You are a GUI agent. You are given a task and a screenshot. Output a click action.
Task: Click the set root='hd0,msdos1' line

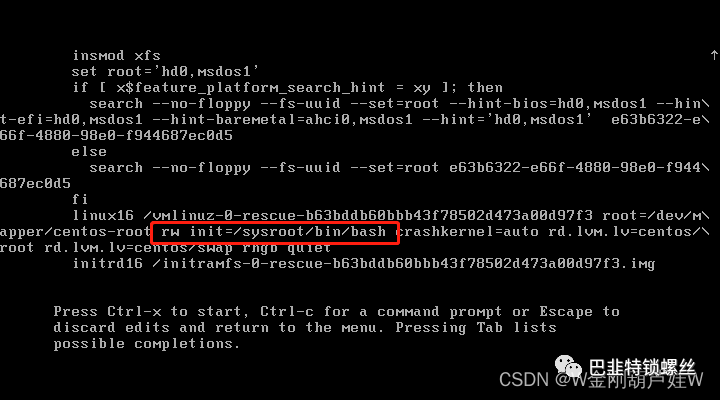(x=165, y=72)
